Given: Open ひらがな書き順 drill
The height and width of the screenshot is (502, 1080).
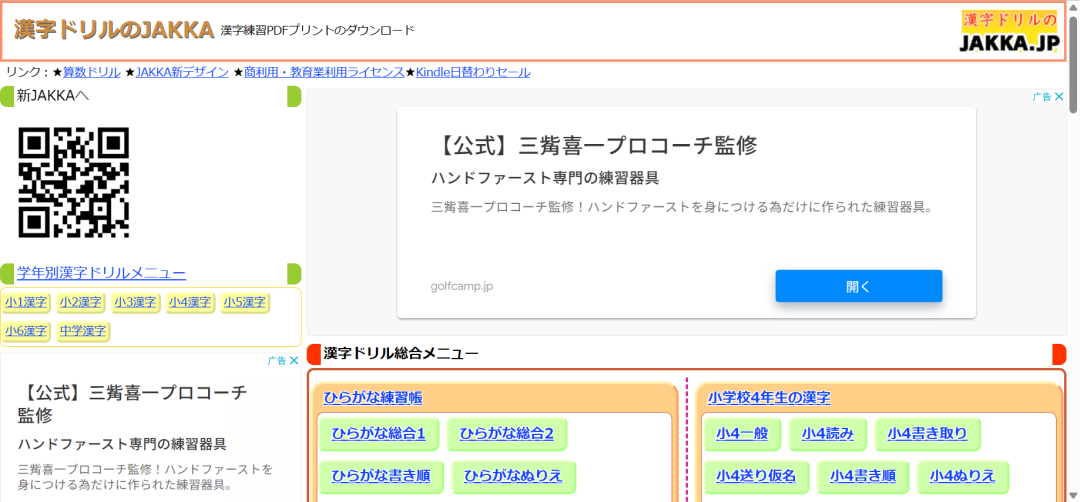Looking at the screenshot, I should point(382,477).
